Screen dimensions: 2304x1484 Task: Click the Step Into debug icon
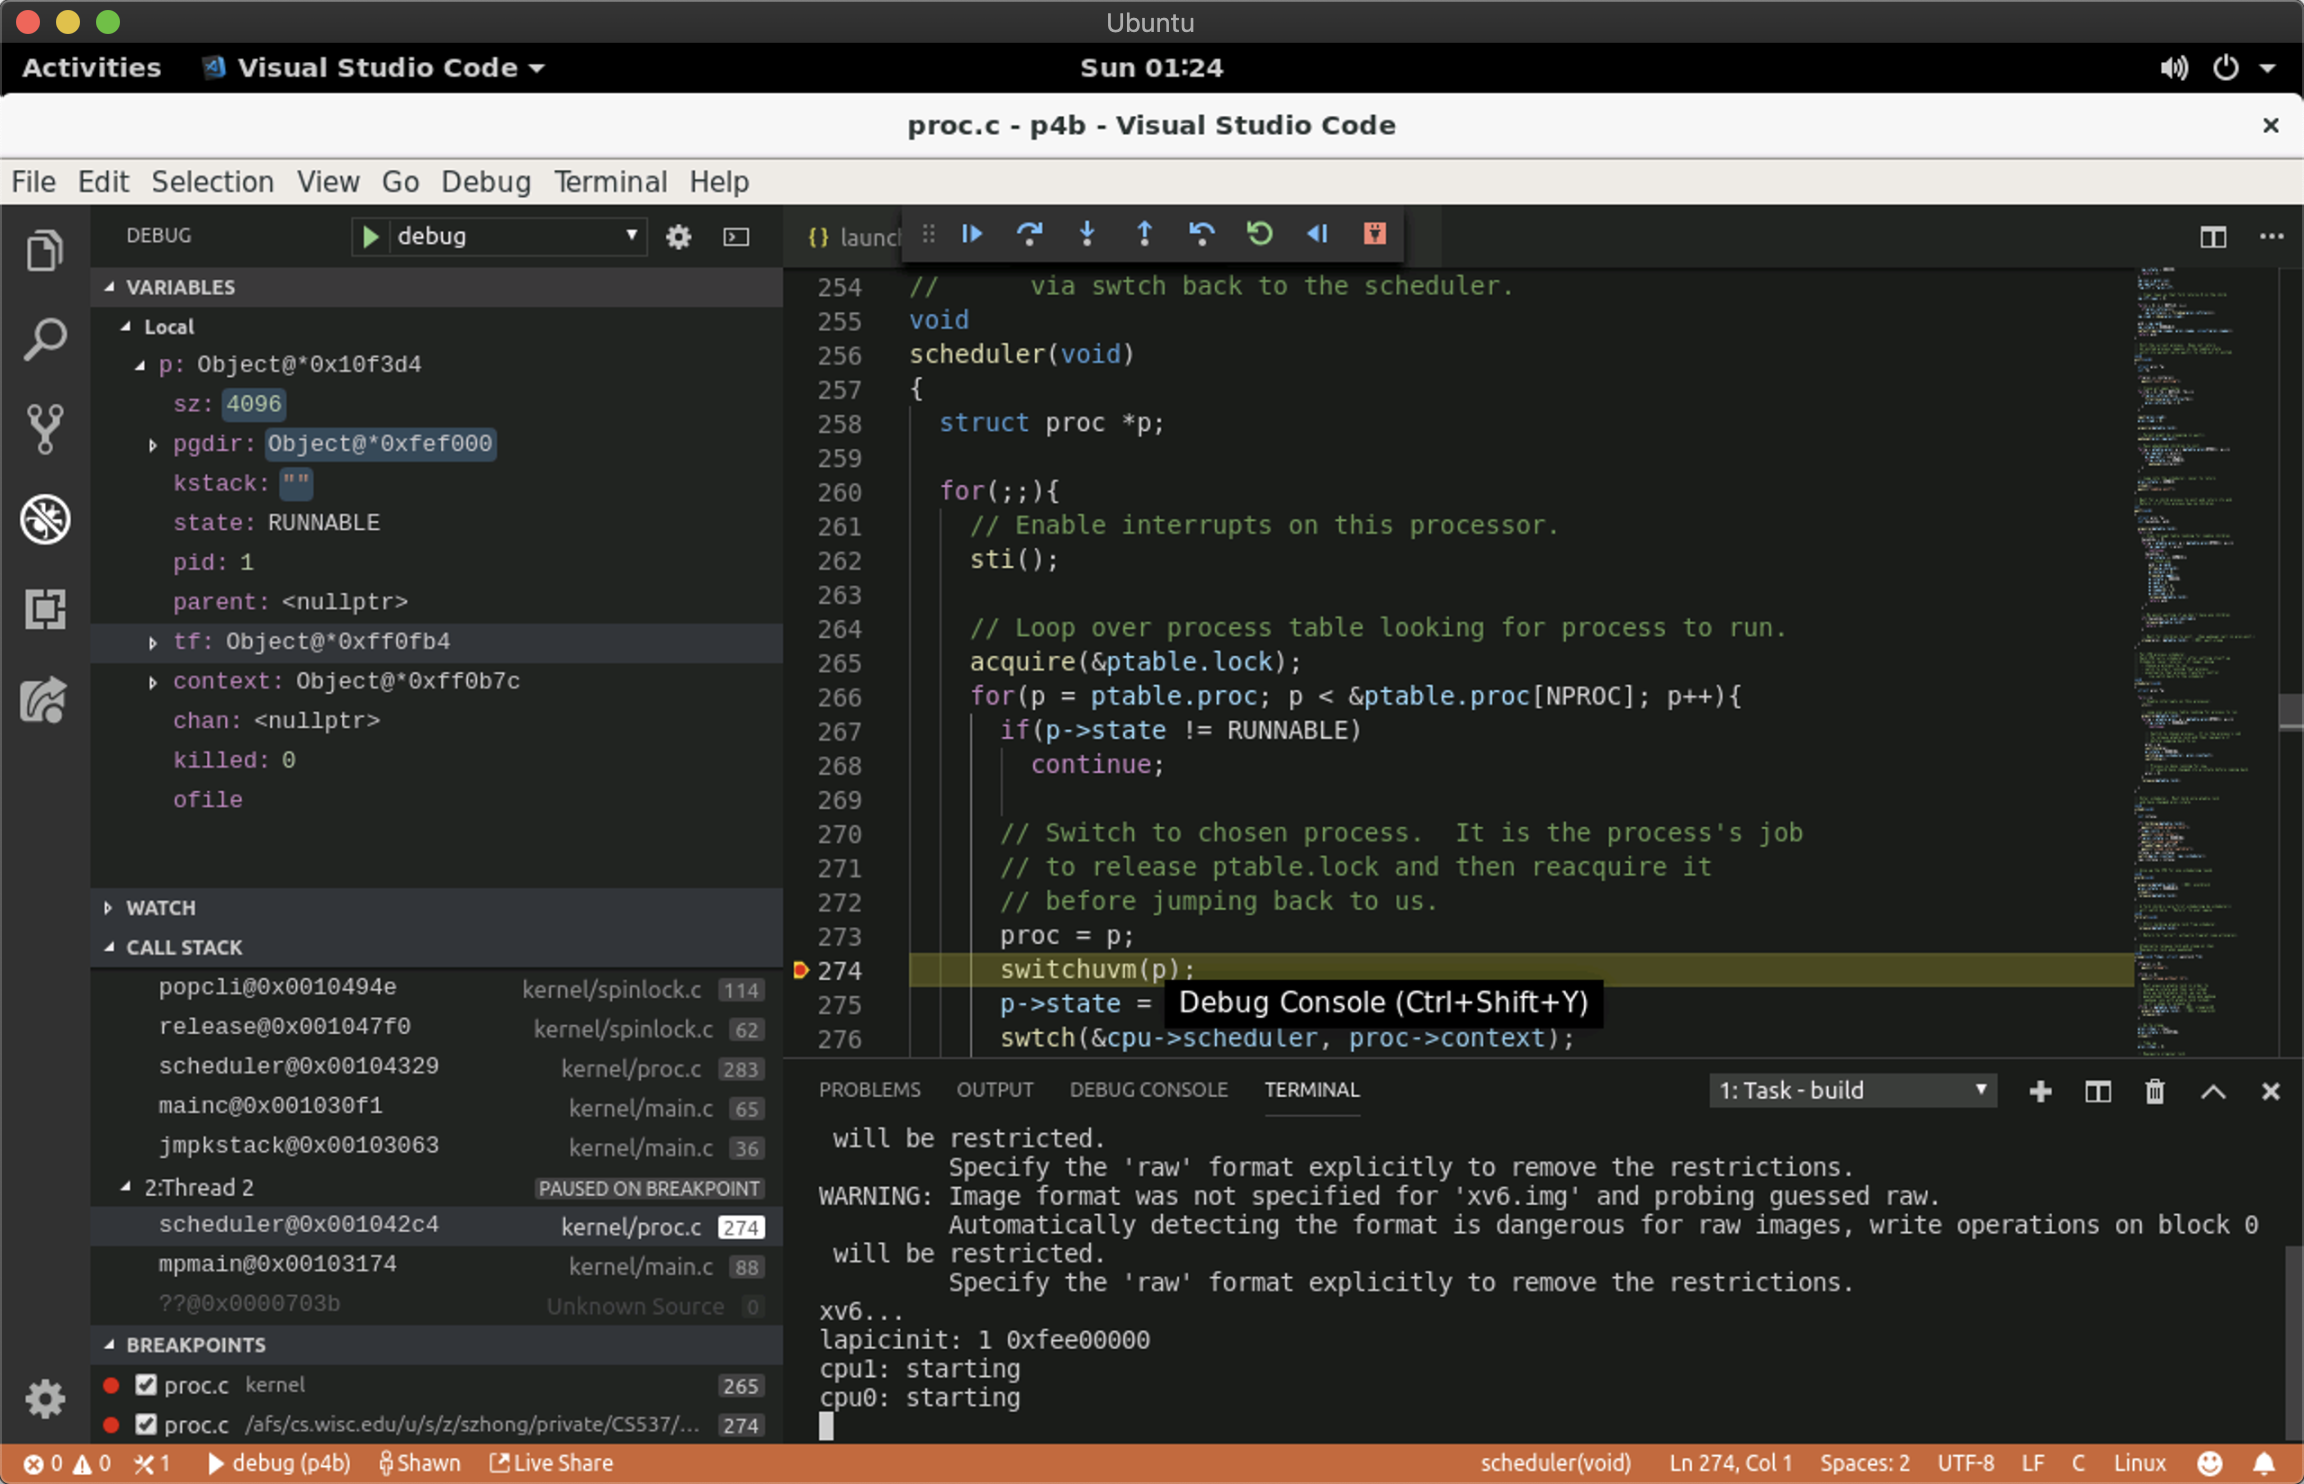tap(1087, 234)
